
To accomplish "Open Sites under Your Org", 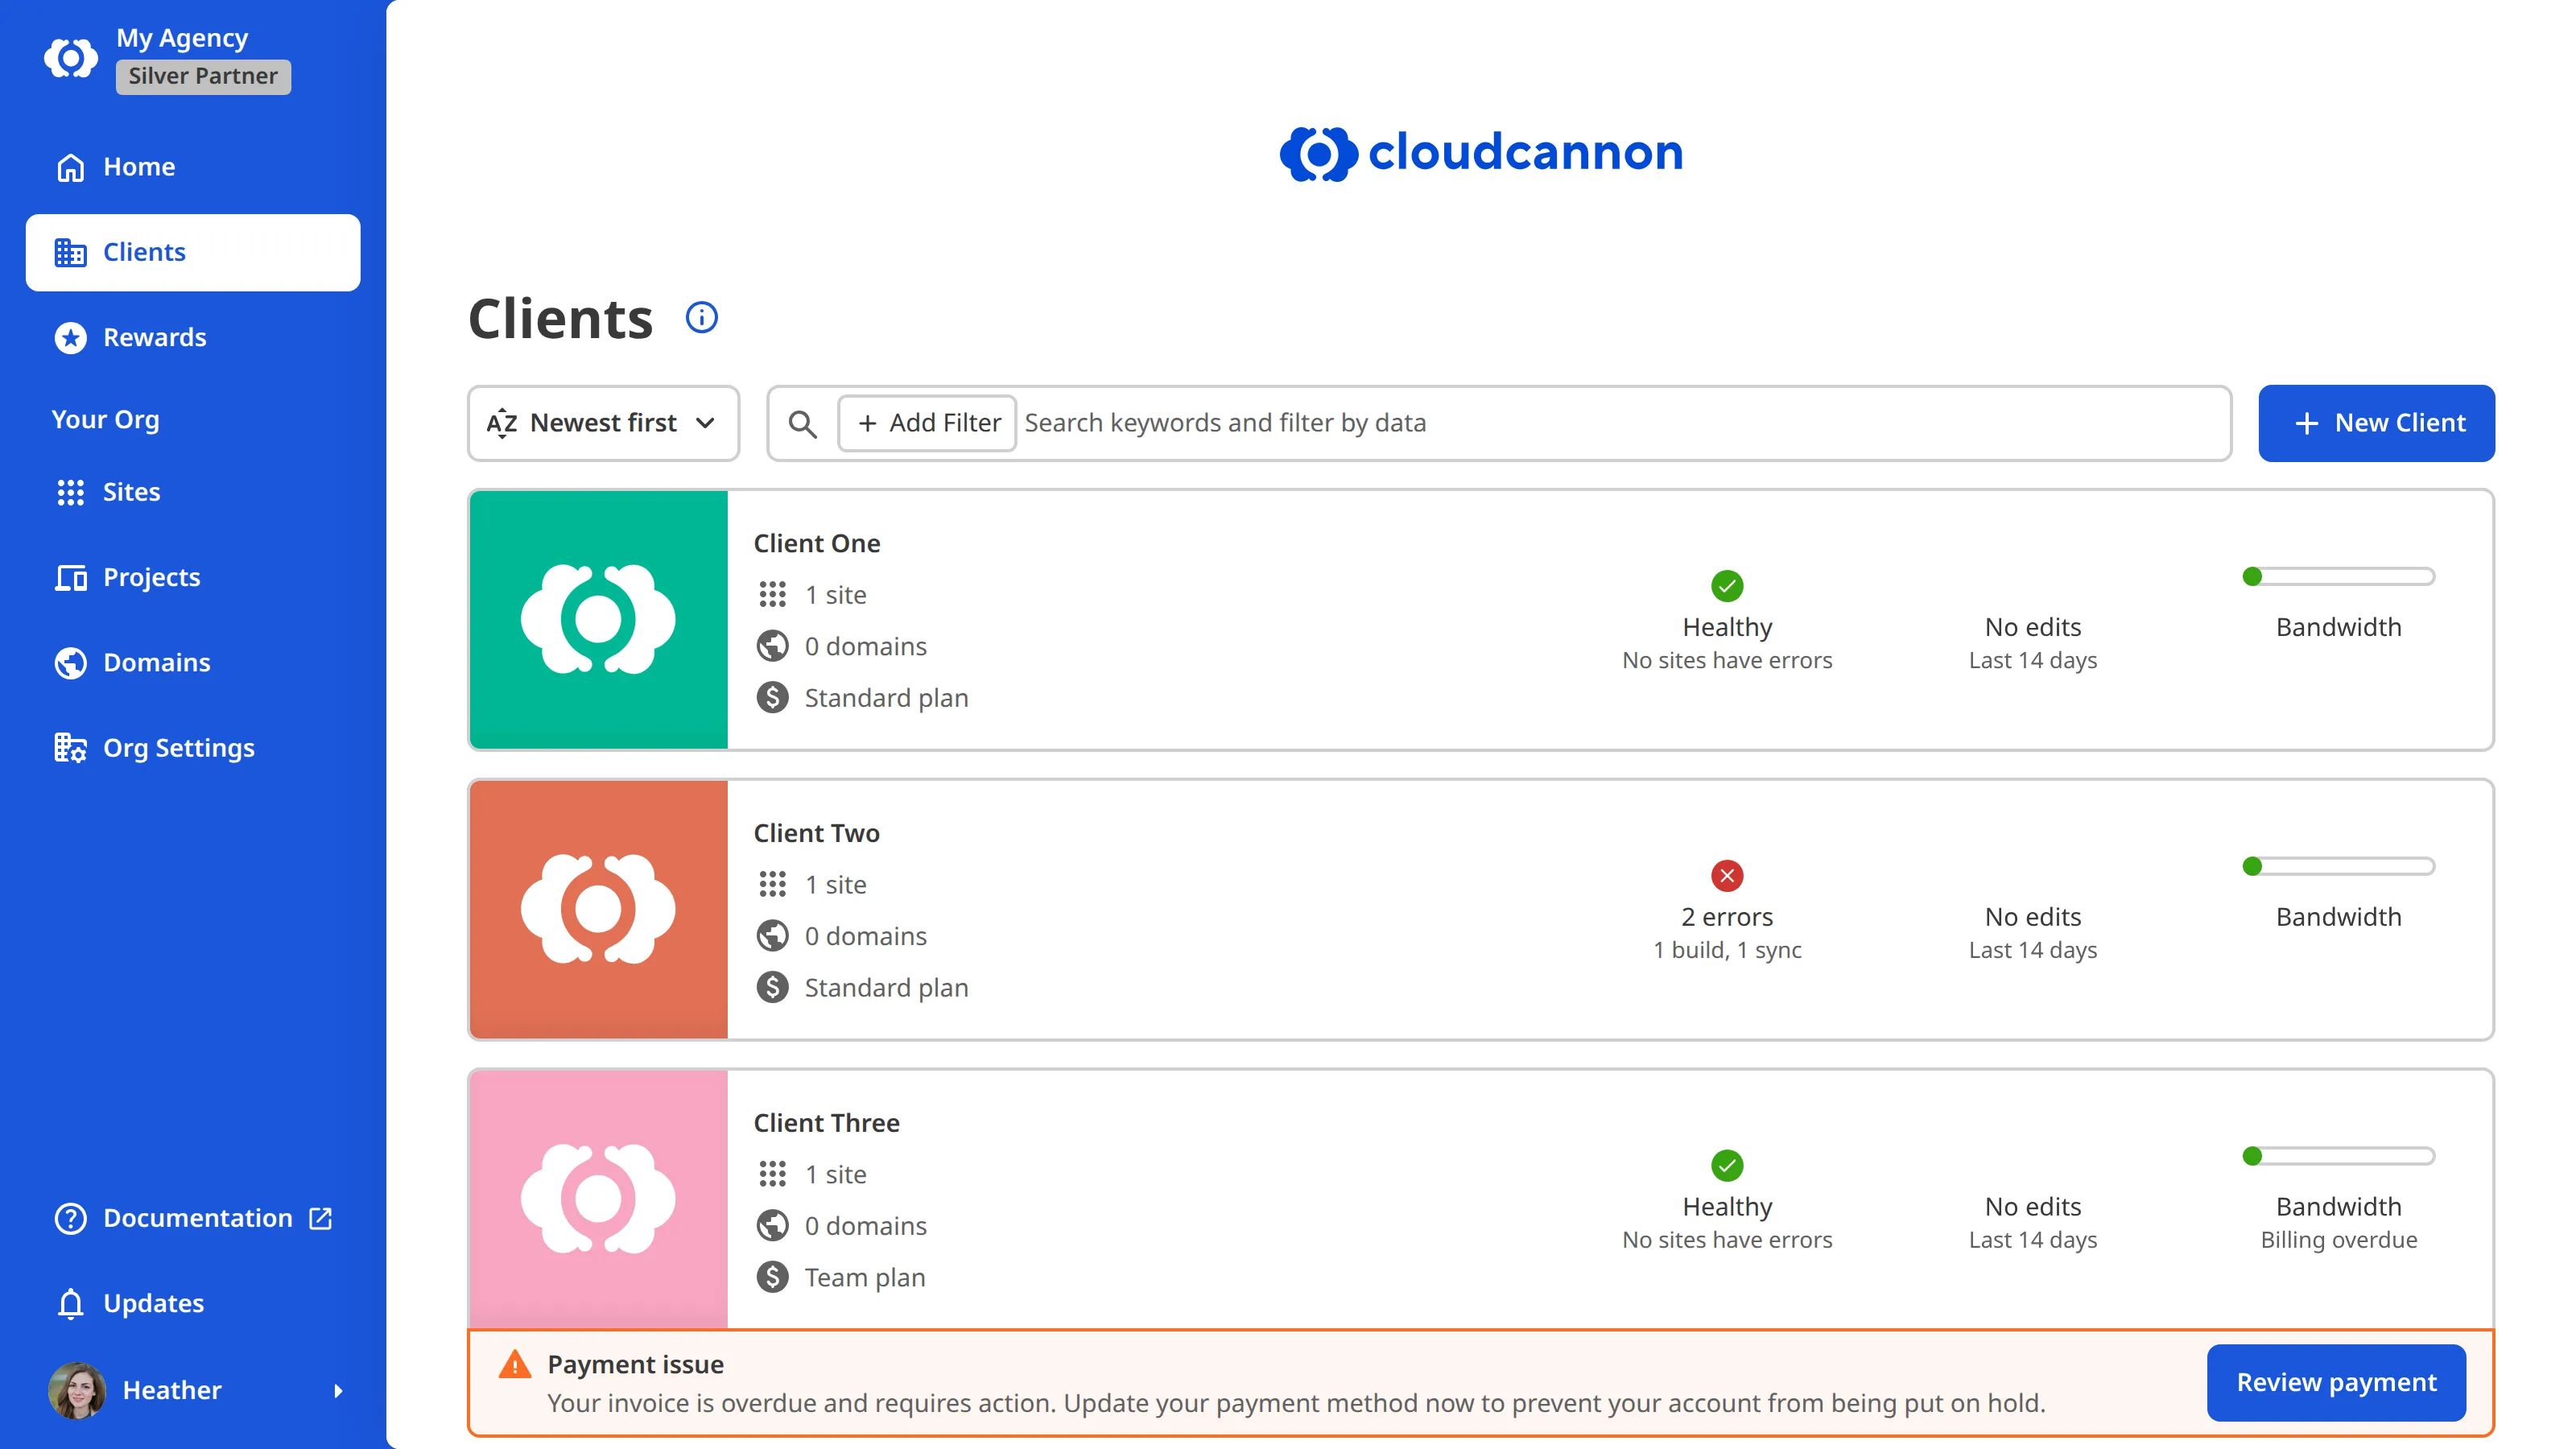I will point(193,492).
